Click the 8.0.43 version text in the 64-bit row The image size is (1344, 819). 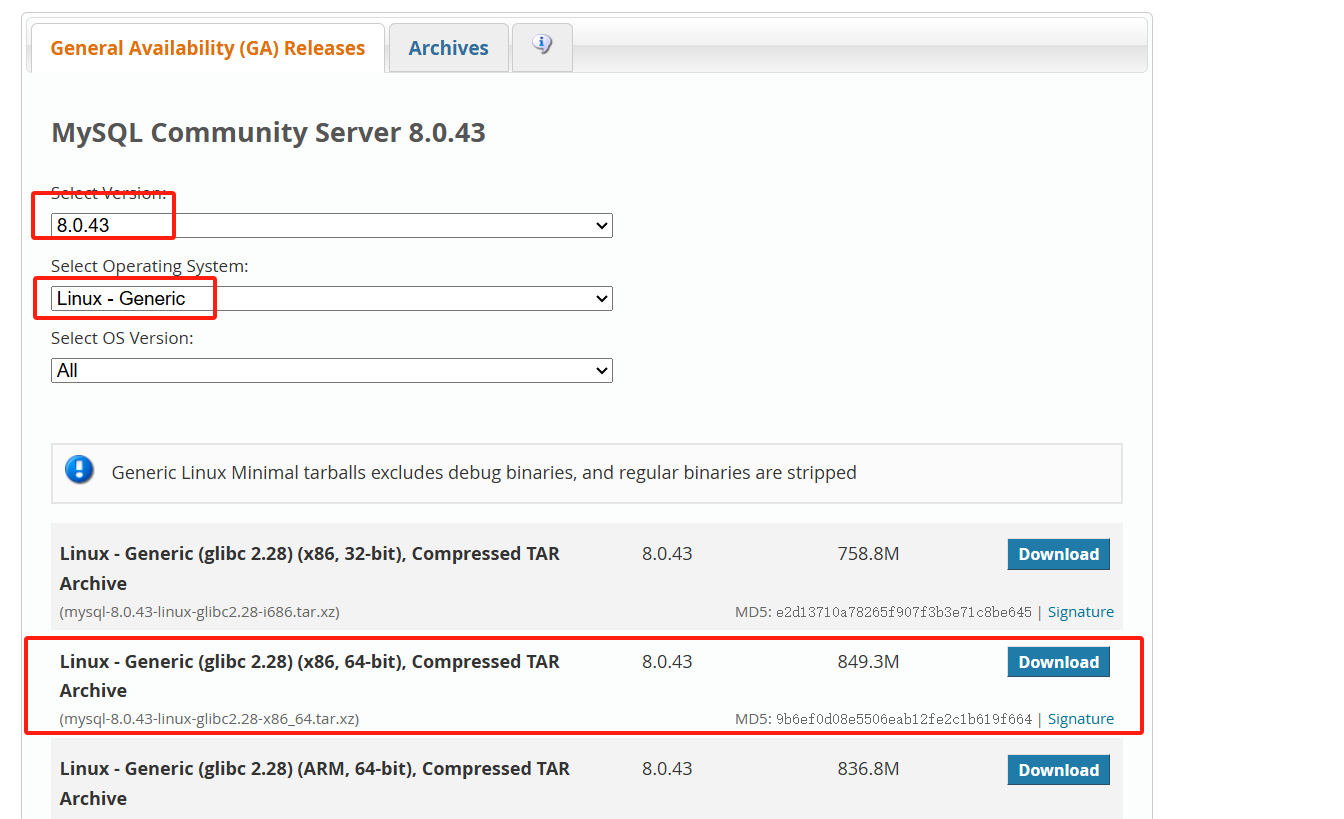(667, 661)
